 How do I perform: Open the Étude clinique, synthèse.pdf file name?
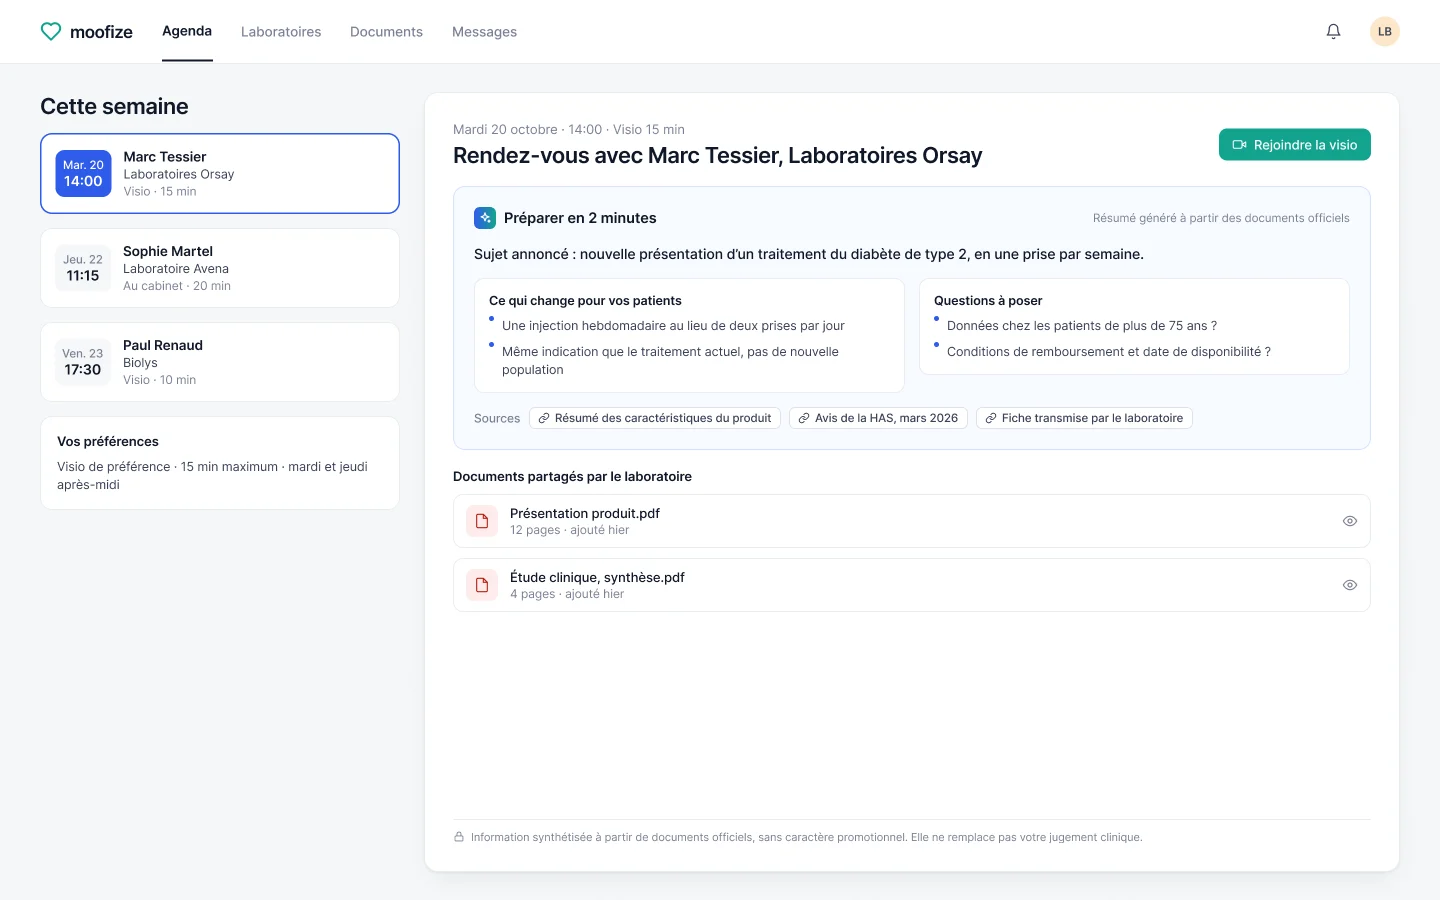coord(597,577)
